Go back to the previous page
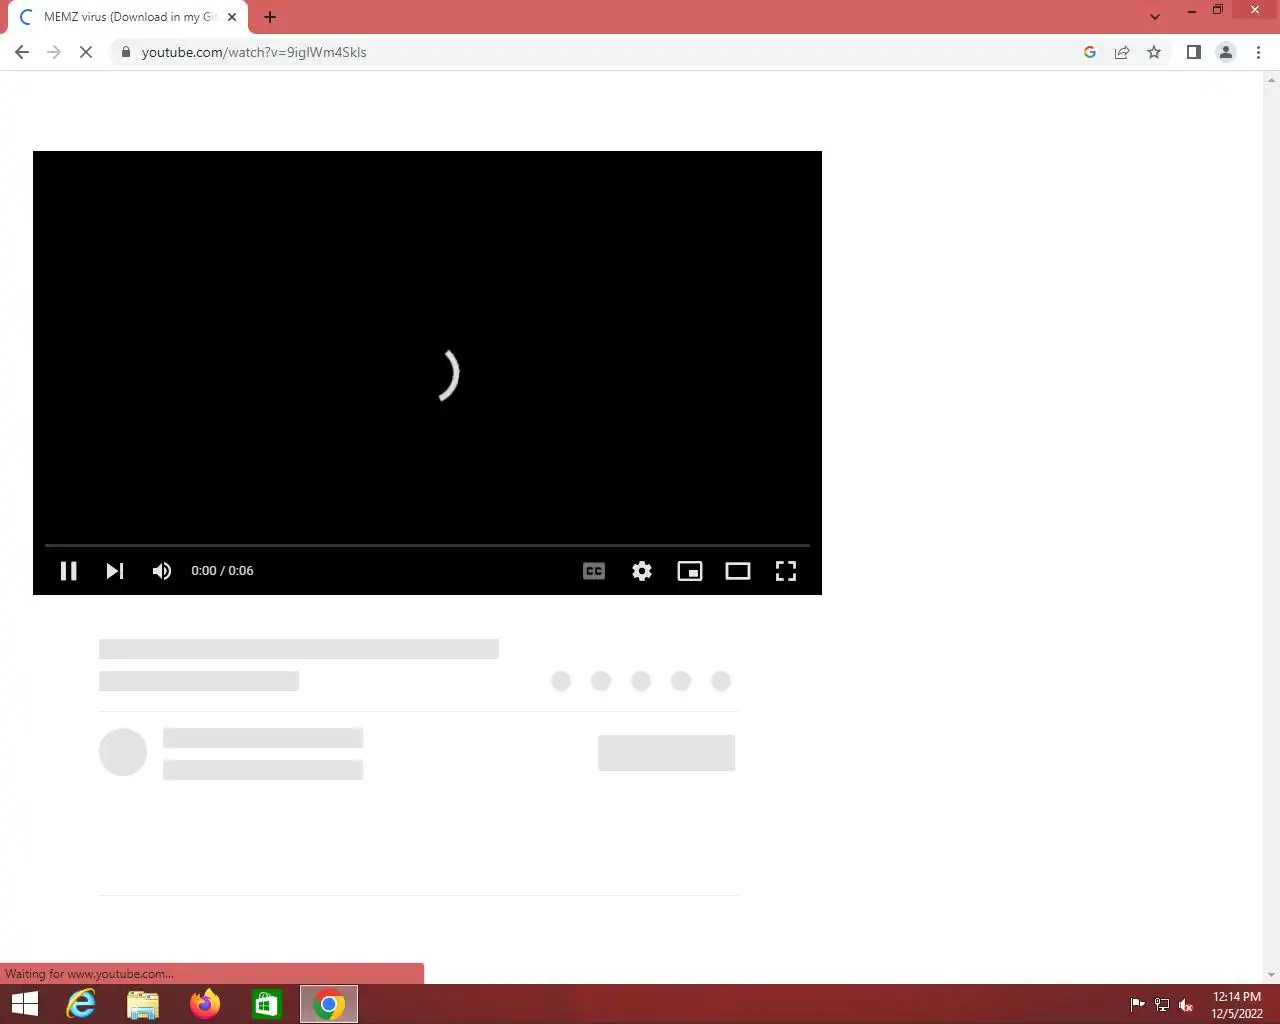Image resolution: width=1280 pixels, height=1024 pixels. (x=22, y=52)
